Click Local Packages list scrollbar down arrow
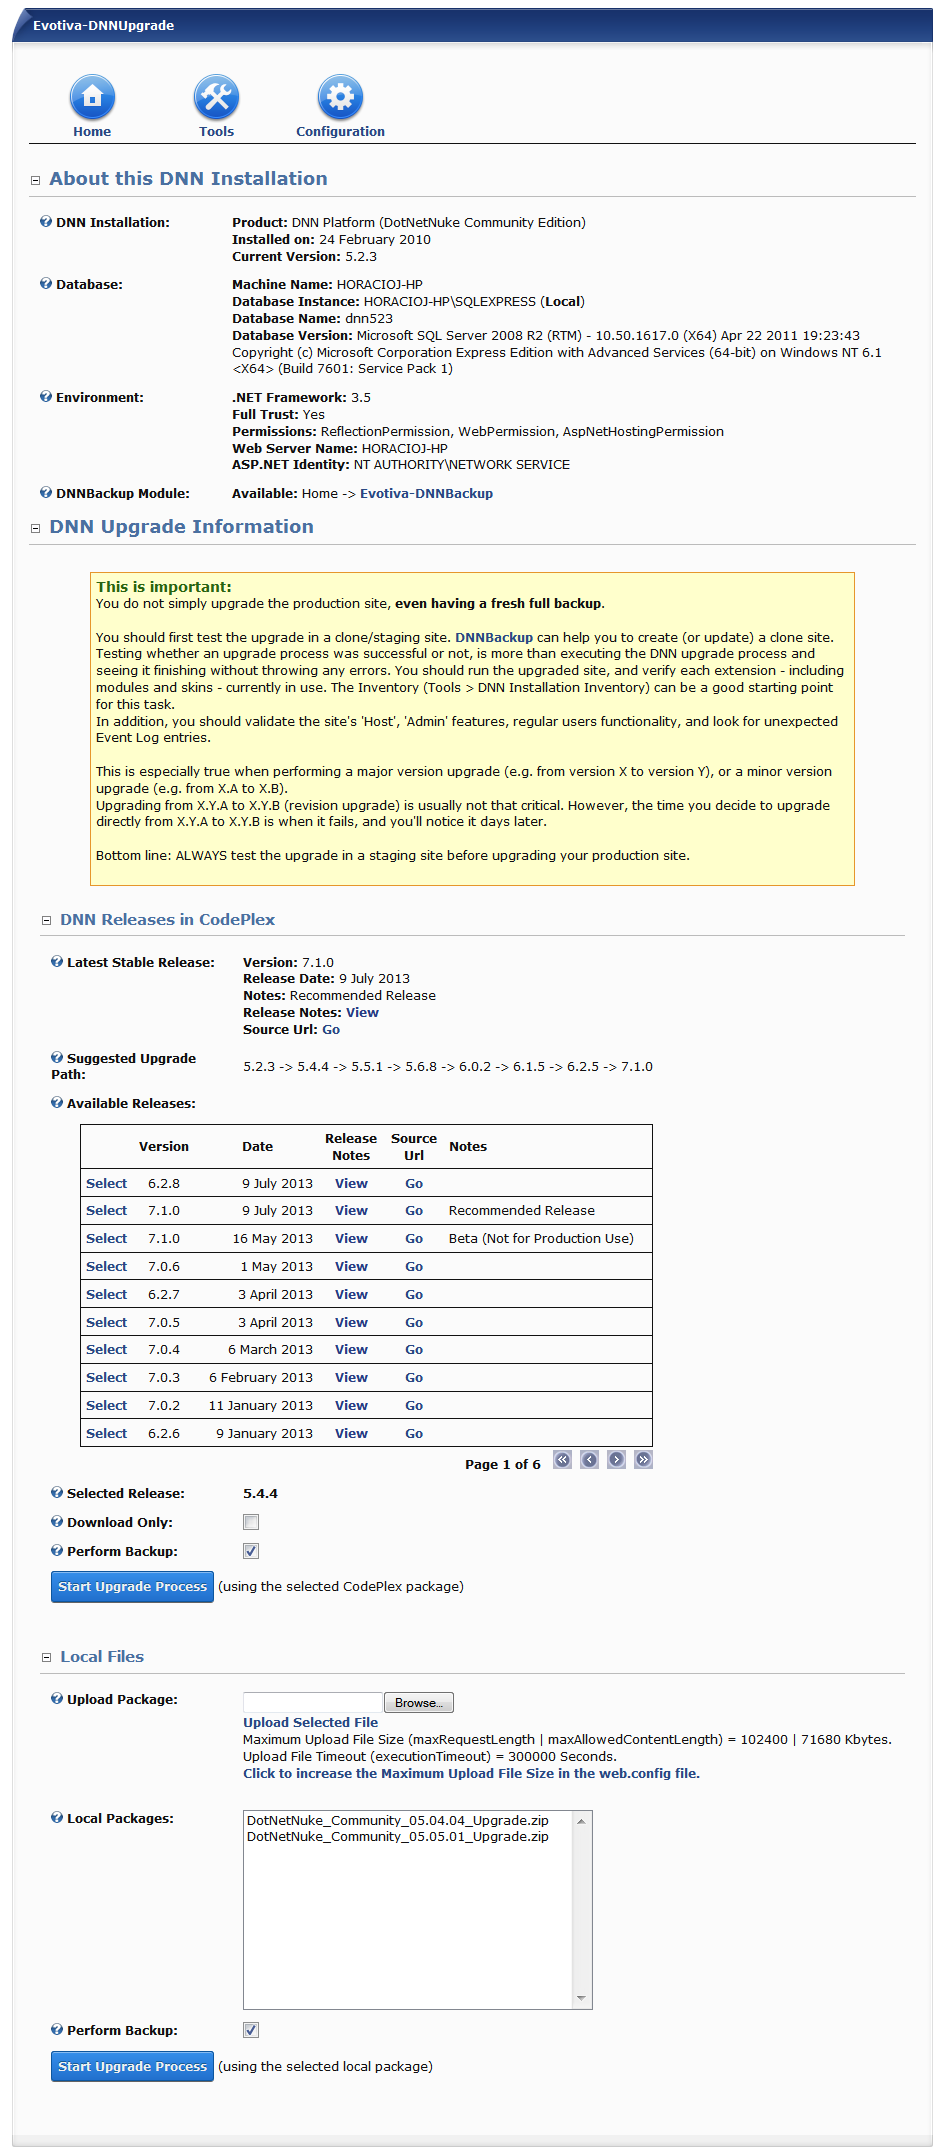Image resolution: width=943 pixels, height=2155 pixels. 581,1998
